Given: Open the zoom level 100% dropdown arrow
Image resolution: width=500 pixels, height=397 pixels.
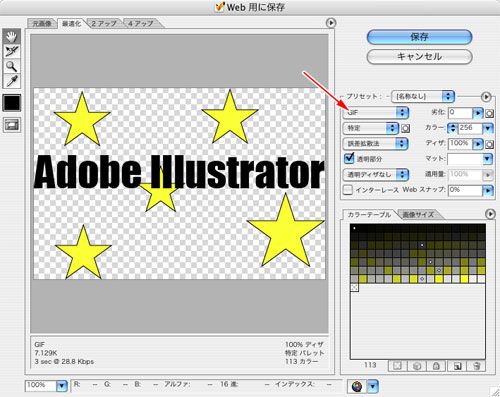Looking at the screenshot, I should pos(62,386).
